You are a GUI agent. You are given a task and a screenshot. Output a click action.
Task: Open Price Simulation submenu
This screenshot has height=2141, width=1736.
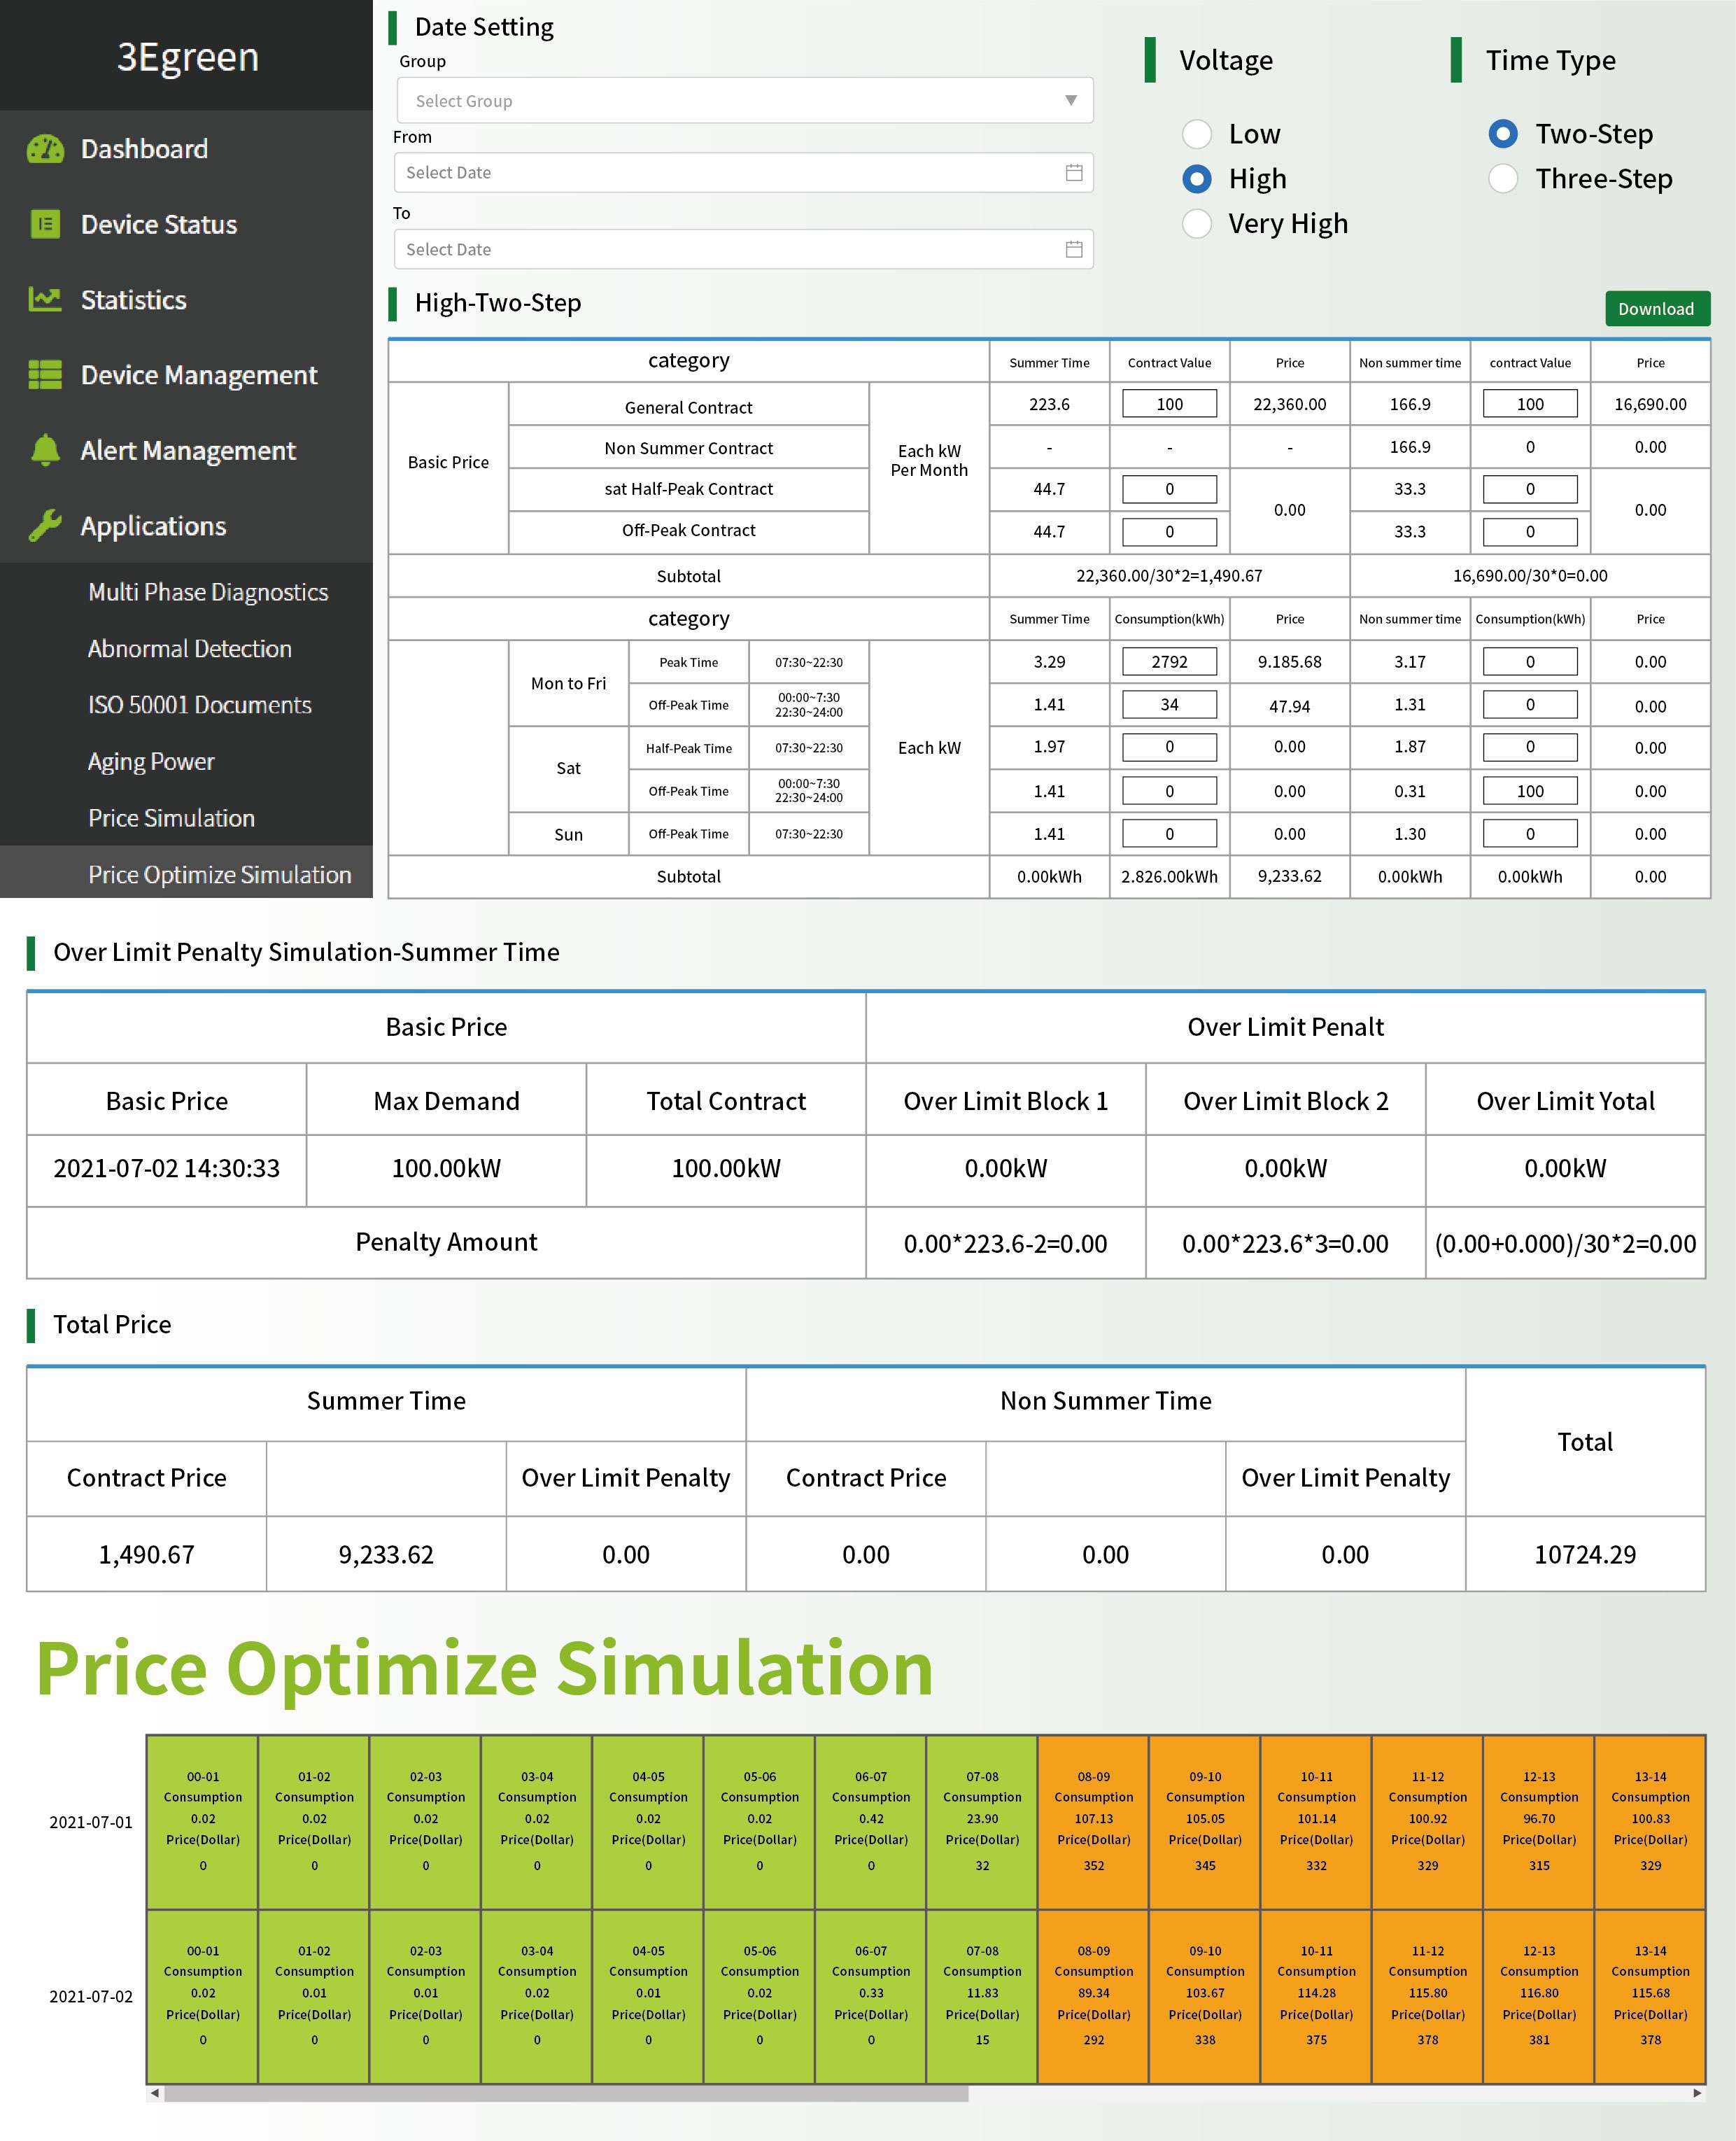pyautogui.click(x=172, y=818)
